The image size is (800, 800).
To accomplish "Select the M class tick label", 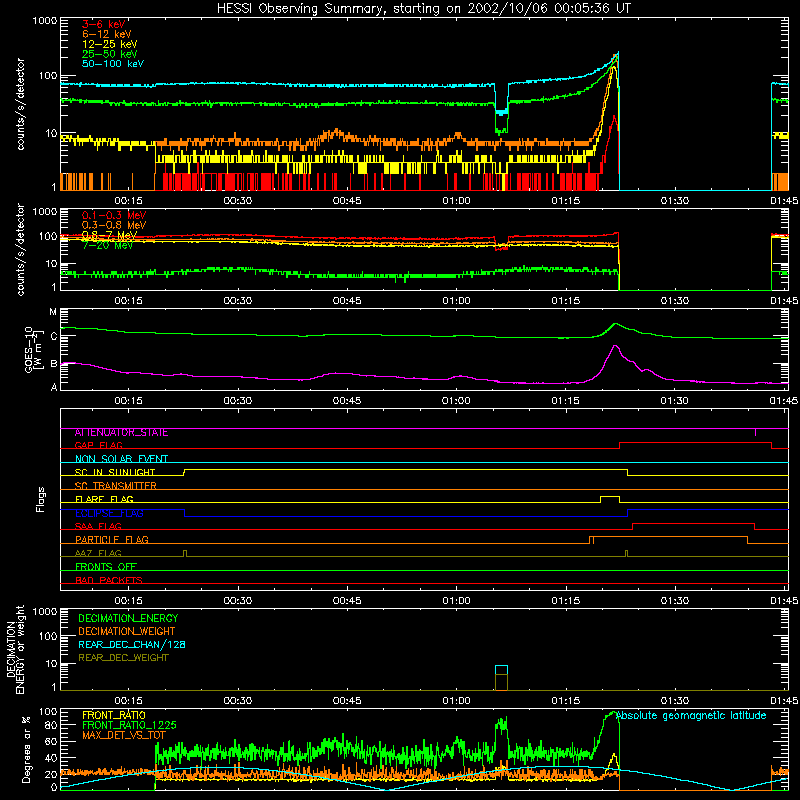I will (x=53, y=312).
